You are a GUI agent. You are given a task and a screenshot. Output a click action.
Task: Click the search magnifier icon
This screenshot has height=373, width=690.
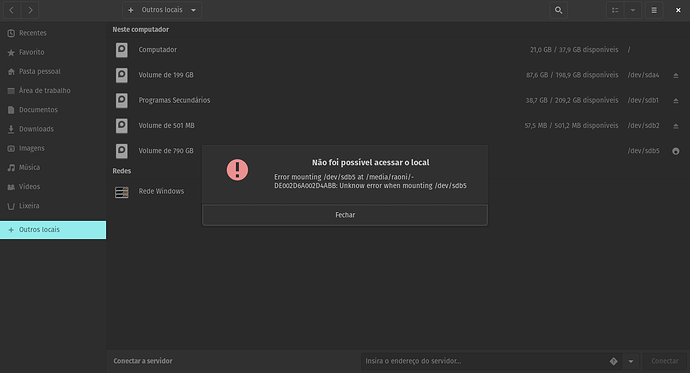(x=558, y=10)
